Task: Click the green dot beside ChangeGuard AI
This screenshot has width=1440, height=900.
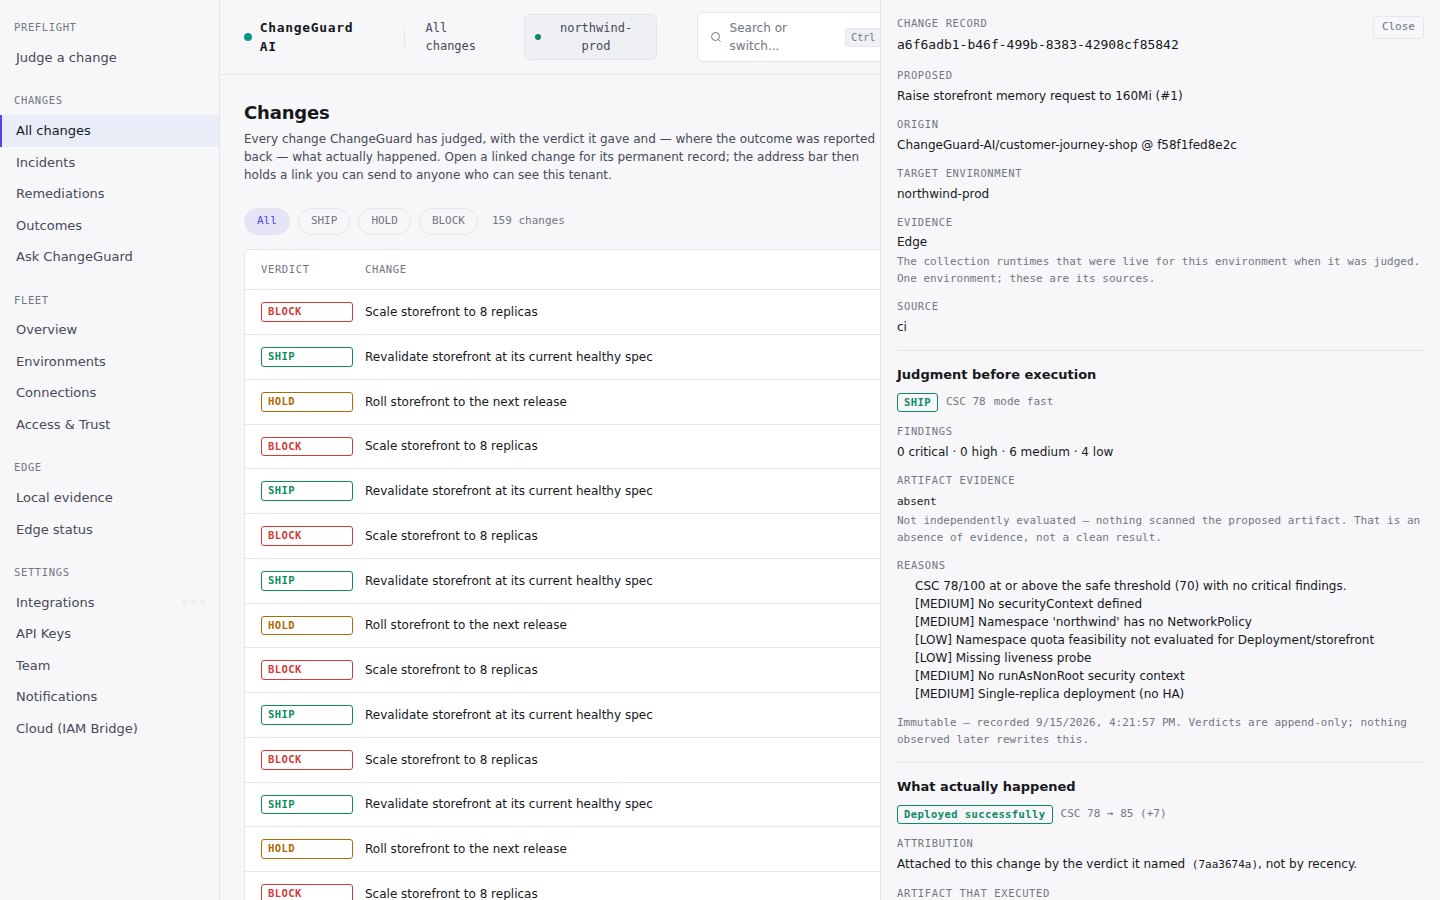Action: pos(248,37)
